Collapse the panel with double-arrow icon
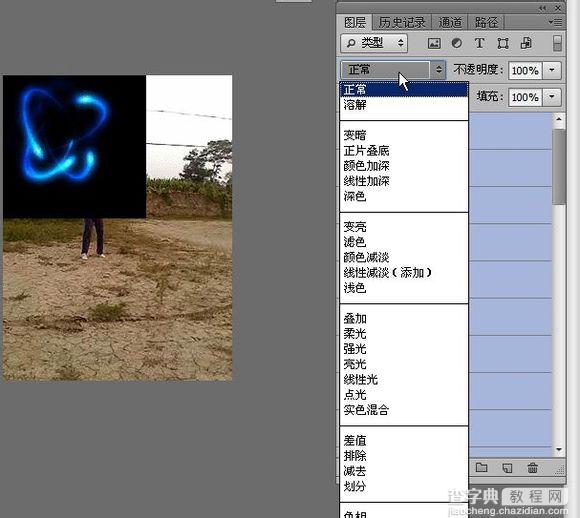This screenshot has width=580, height=518. pos(543,8)
